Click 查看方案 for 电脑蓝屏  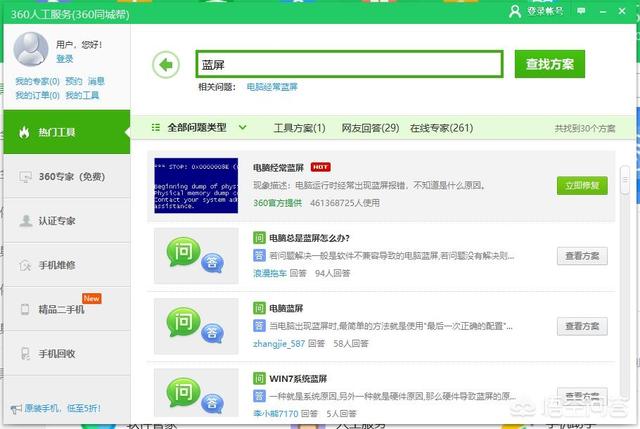(582, 326)
